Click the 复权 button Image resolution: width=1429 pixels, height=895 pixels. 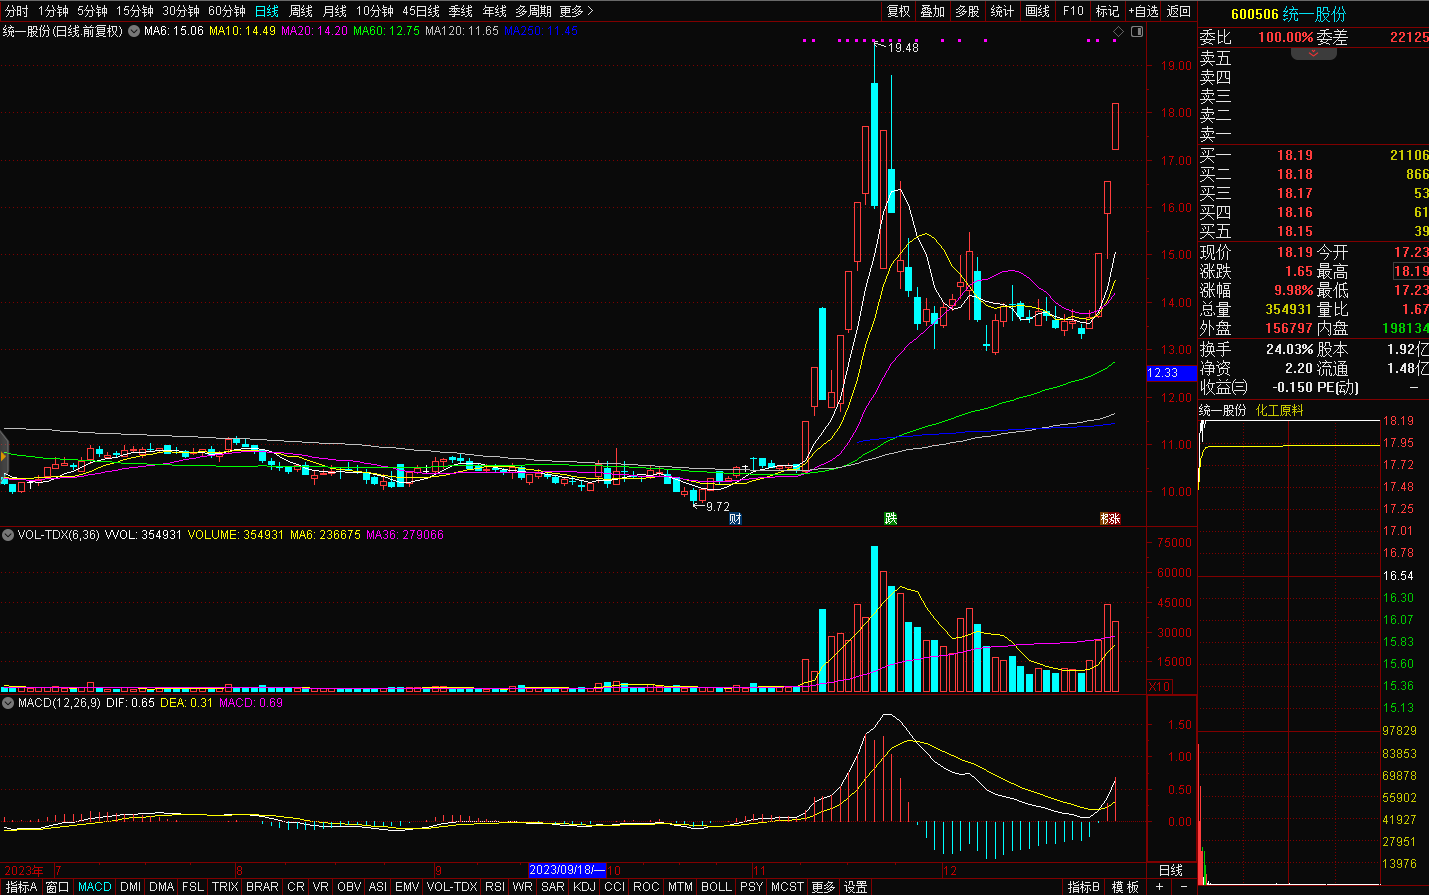click(899, 11)
